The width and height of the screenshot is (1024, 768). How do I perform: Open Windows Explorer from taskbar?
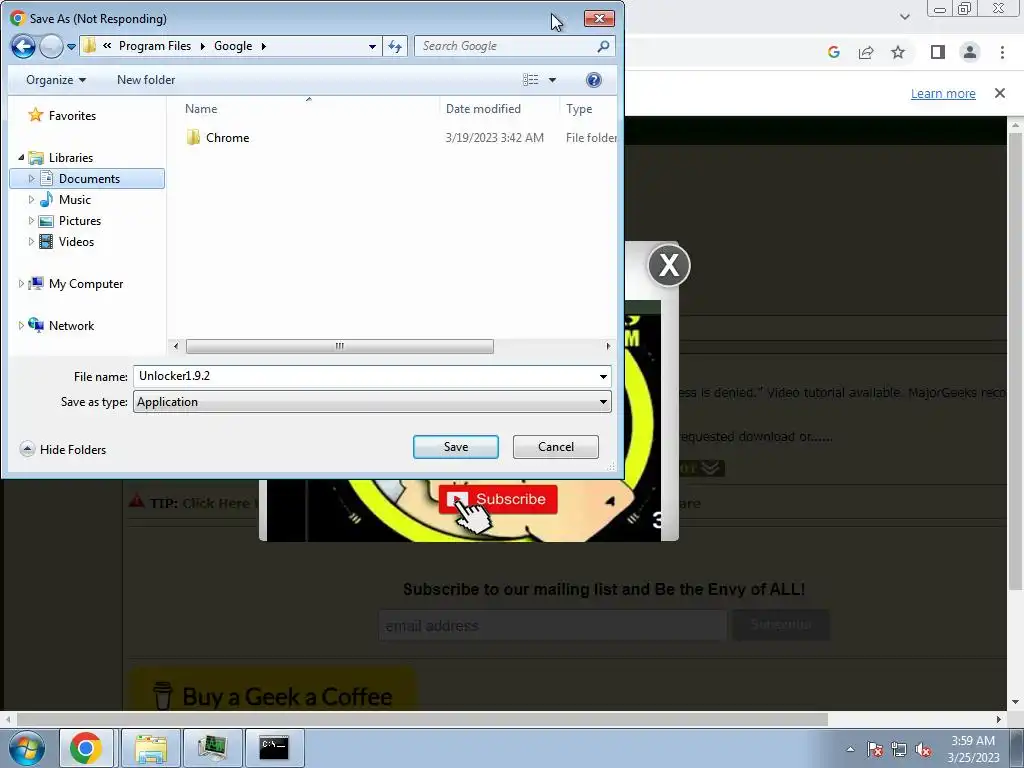[x=151, y=748]
